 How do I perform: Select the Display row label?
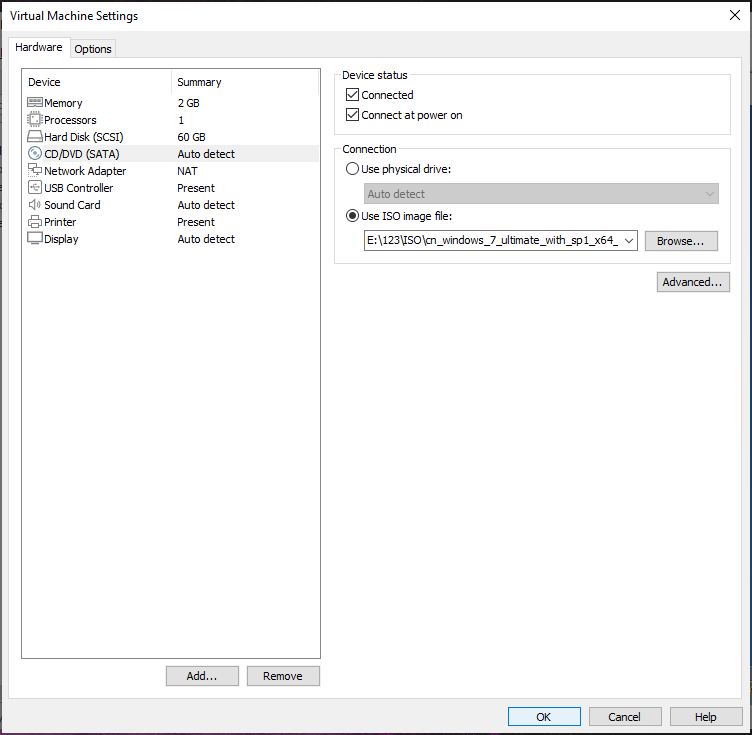[61, 239]
